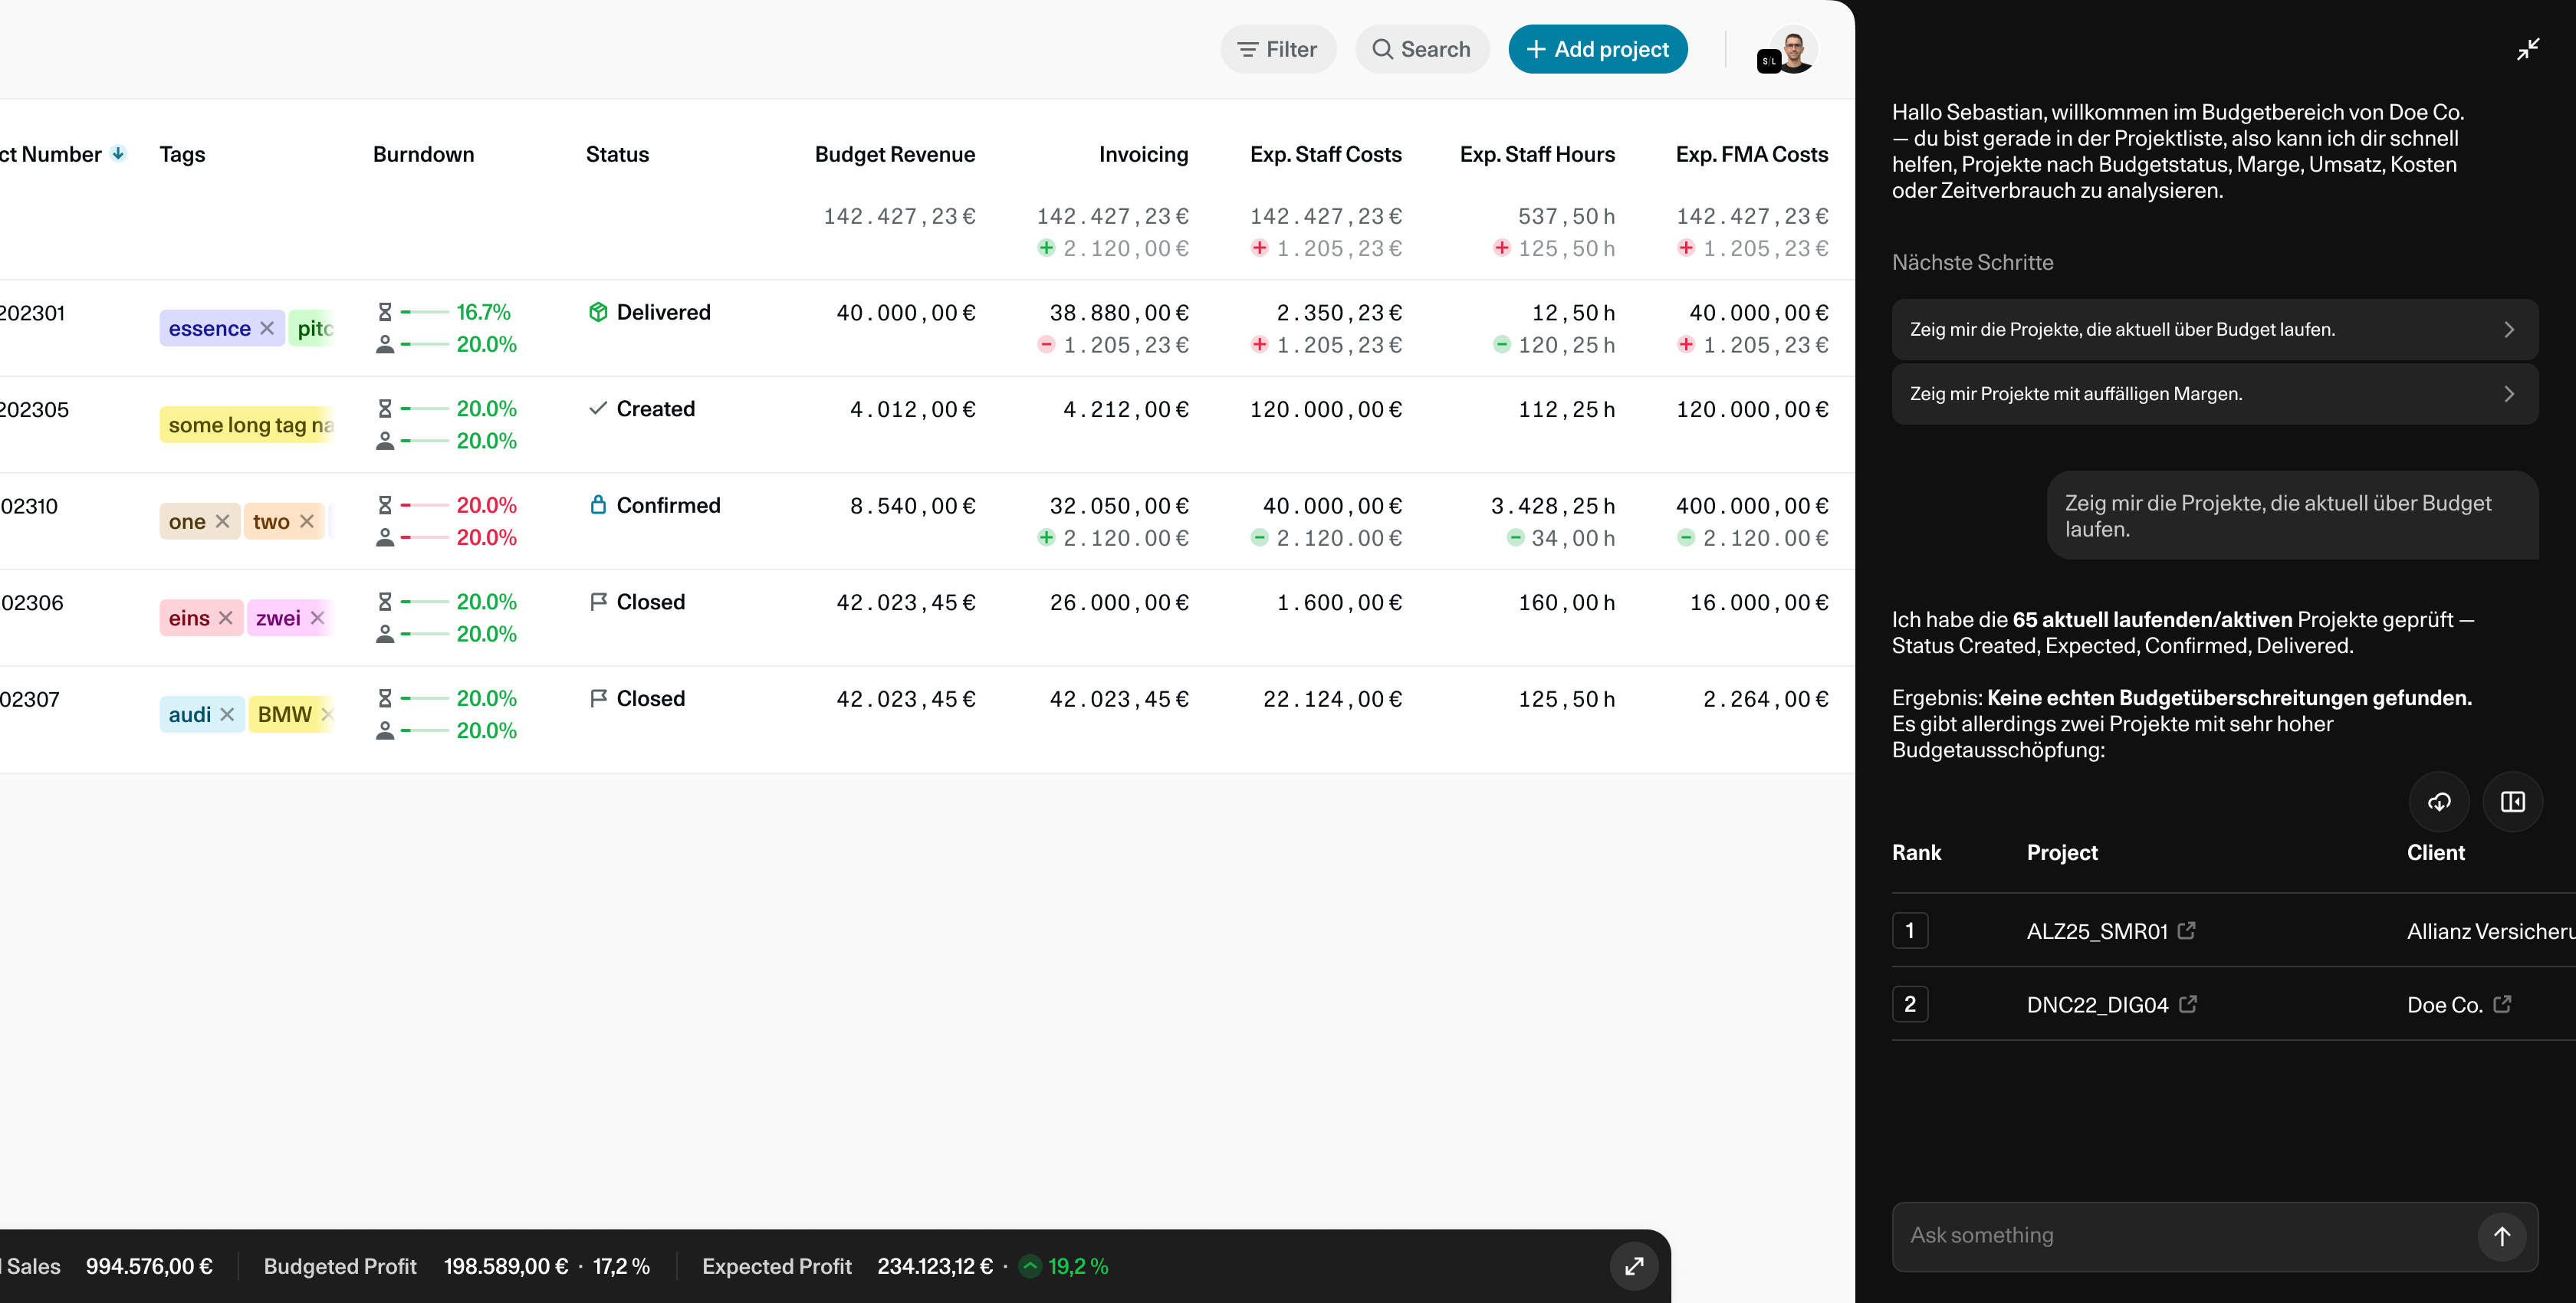Screen dimensions: 2576x1303
Task: Click the Budget Revenue value 40.000,00 €
Action: (x=905, y=312)
